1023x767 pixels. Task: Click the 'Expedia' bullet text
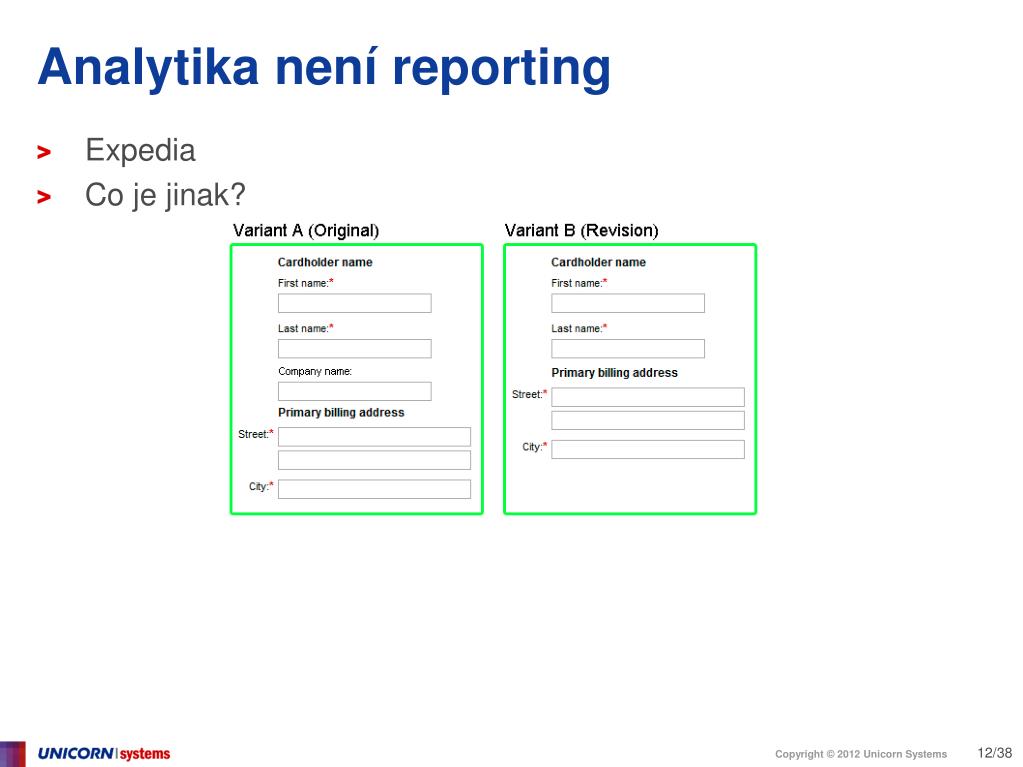click(140, 151)
